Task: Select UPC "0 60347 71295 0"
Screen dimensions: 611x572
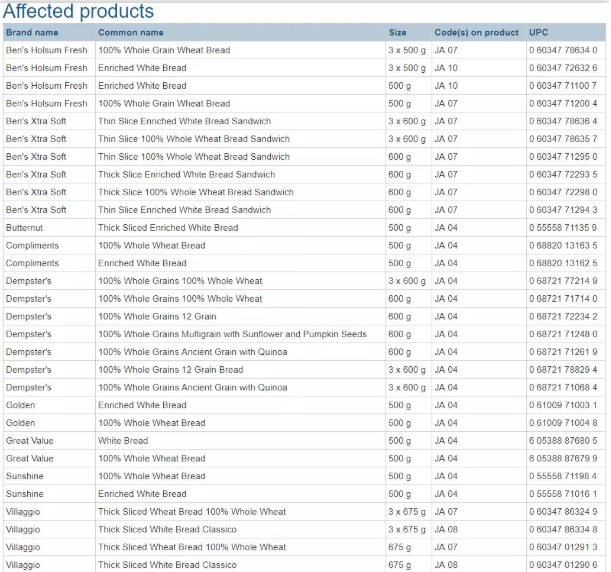Action: [563, 157]
